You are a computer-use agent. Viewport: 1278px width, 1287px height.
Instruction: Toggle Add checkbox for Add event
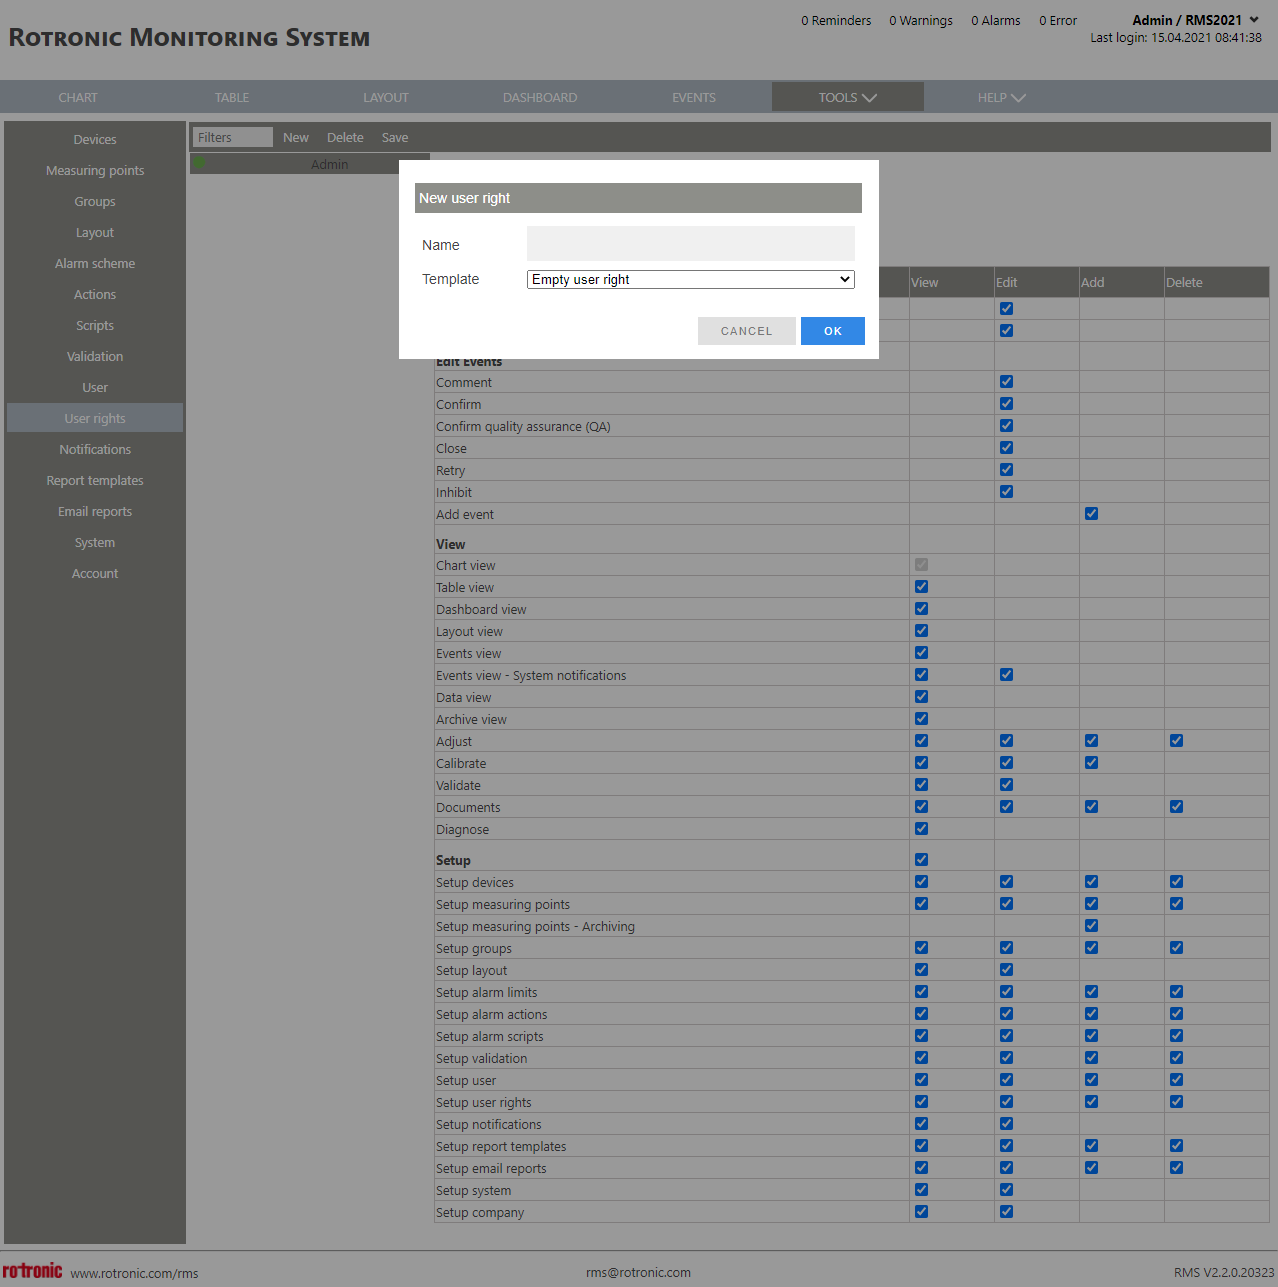tap(1091, 514)
